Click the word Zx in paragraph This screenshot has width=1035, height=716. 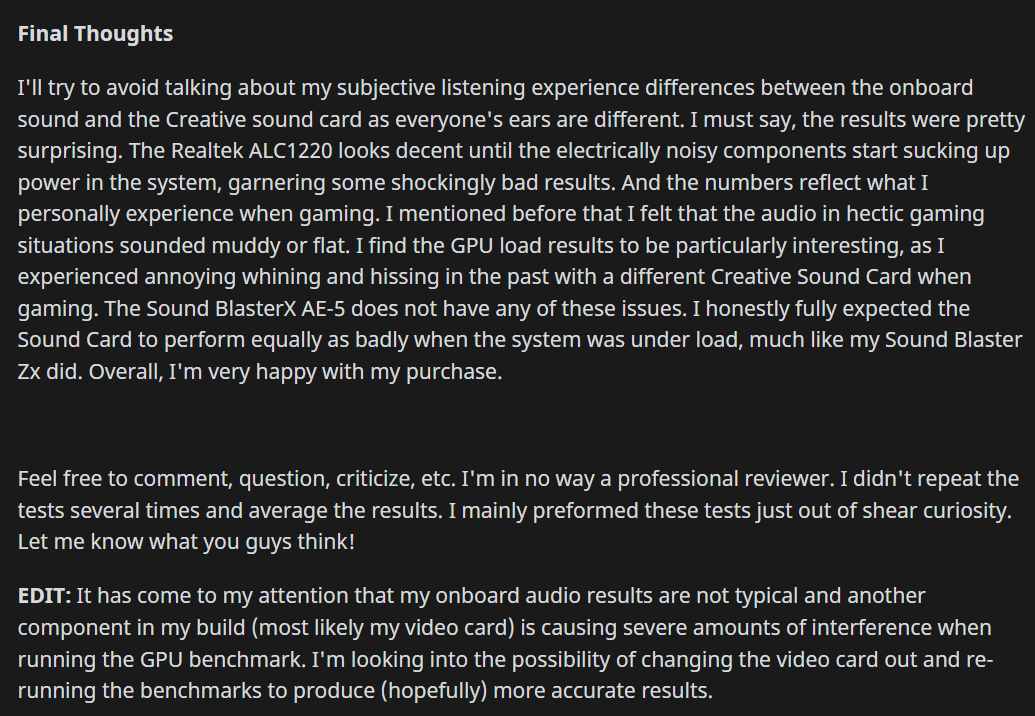click(x=29, y=372)
